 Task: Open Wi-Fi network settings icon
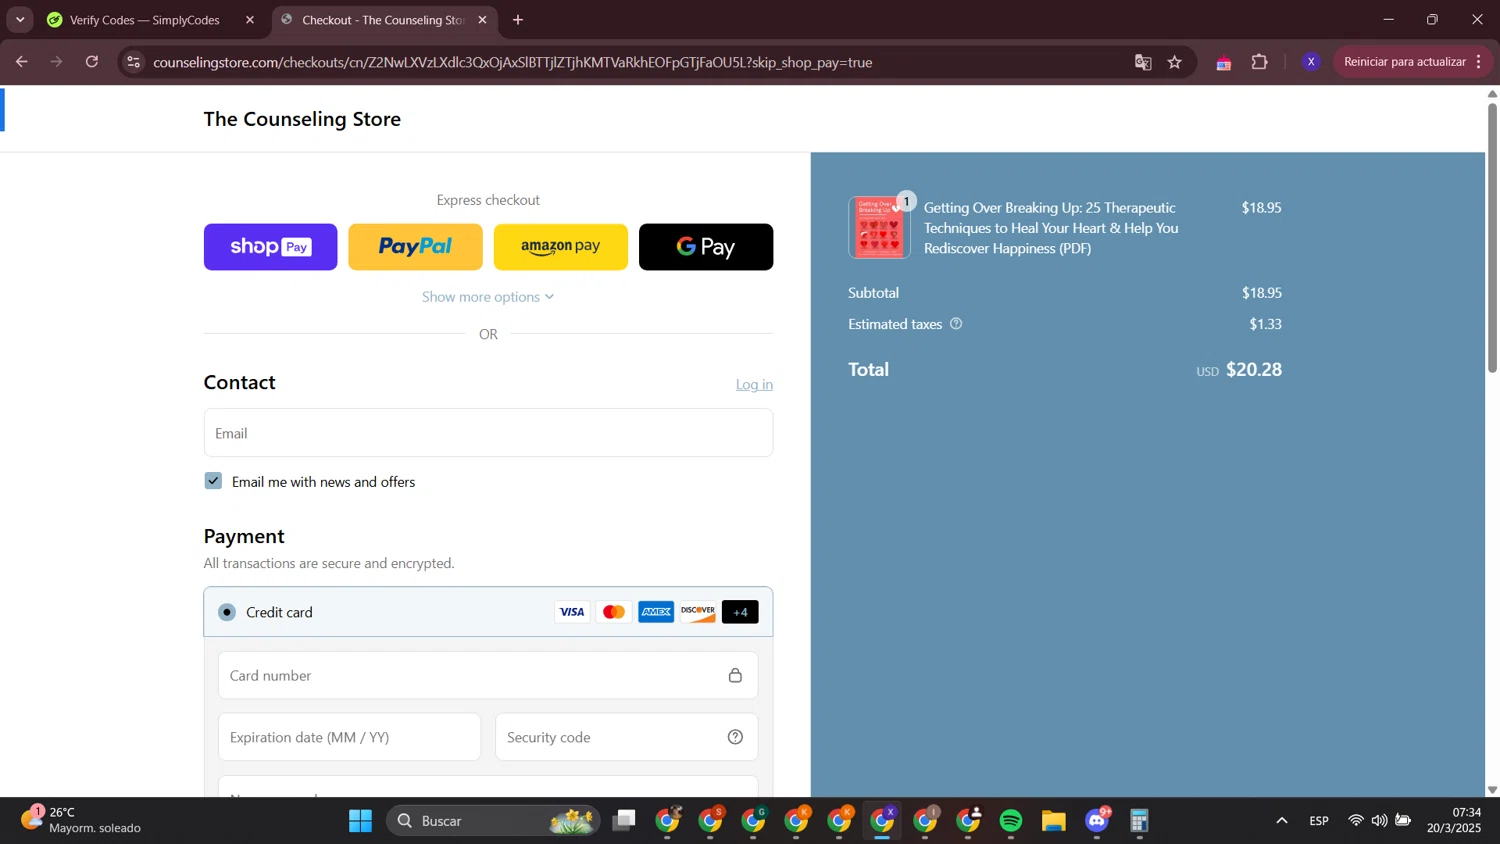[1356, 821]
